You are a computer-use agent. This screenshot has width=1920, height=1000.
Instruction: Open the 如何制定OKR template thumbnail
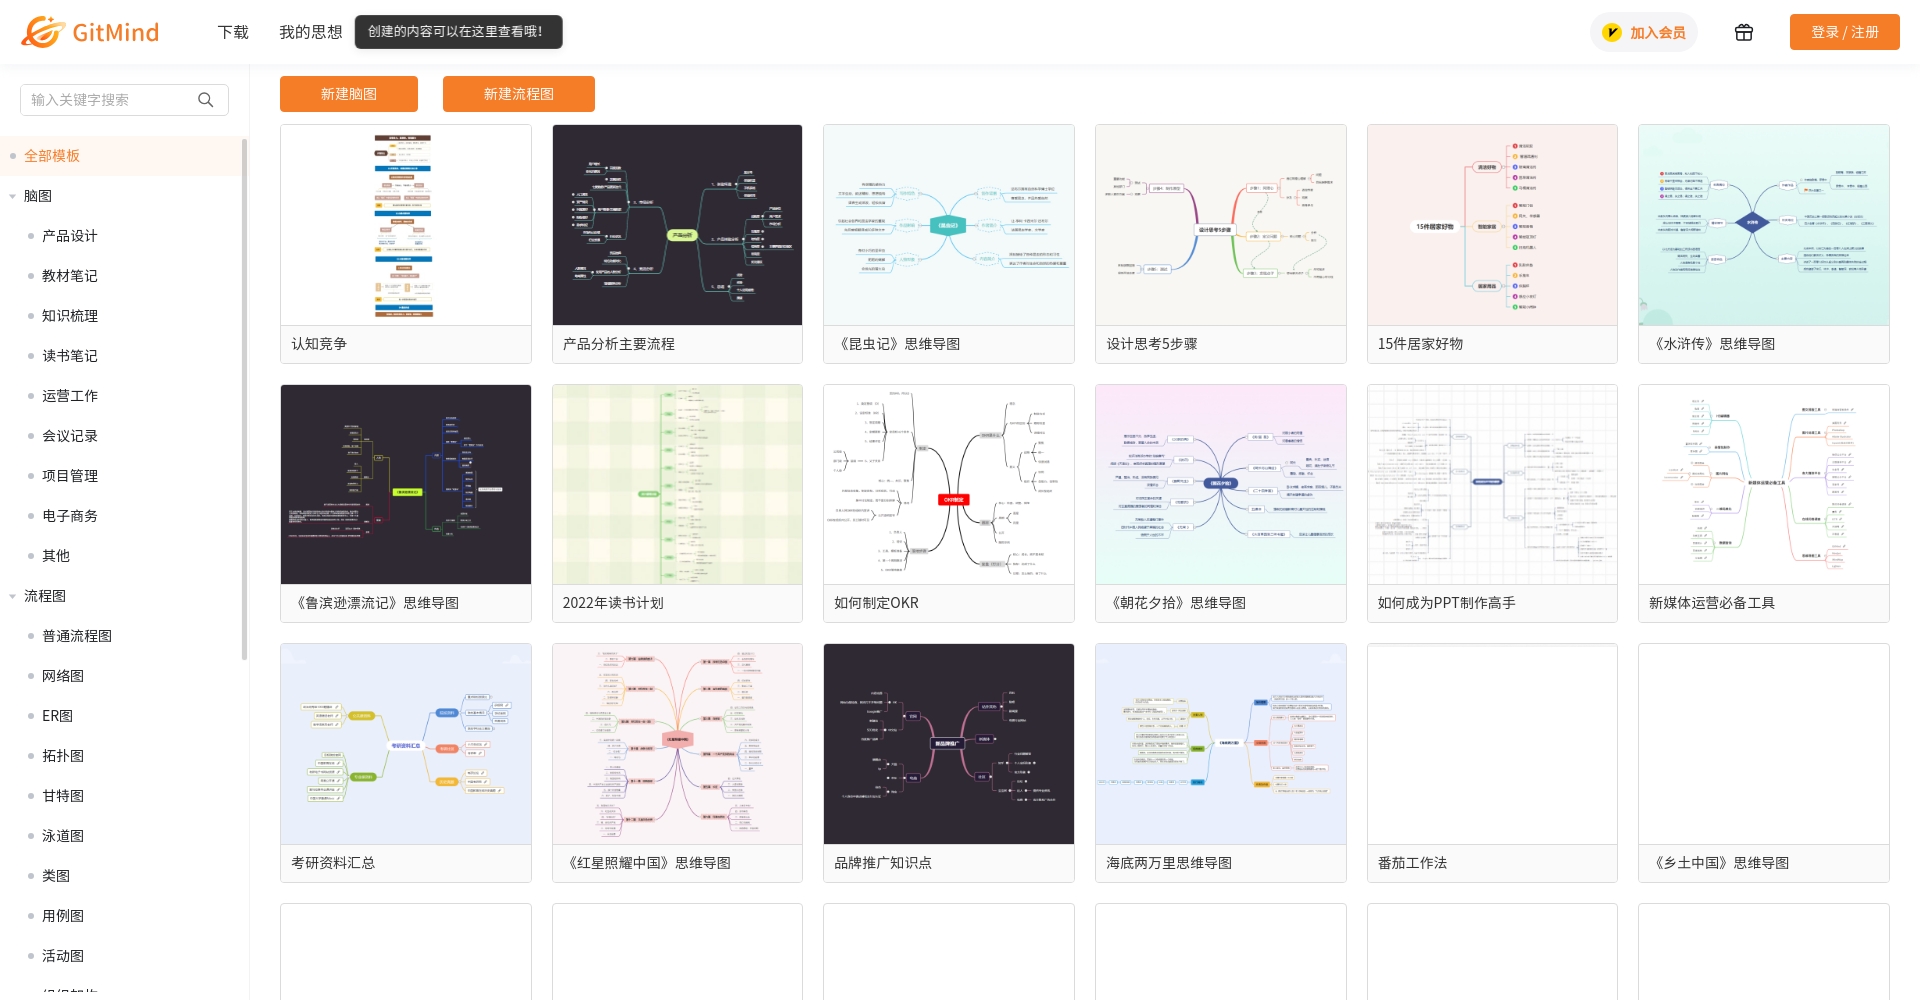pyautogui.click(x=948, y=485)
